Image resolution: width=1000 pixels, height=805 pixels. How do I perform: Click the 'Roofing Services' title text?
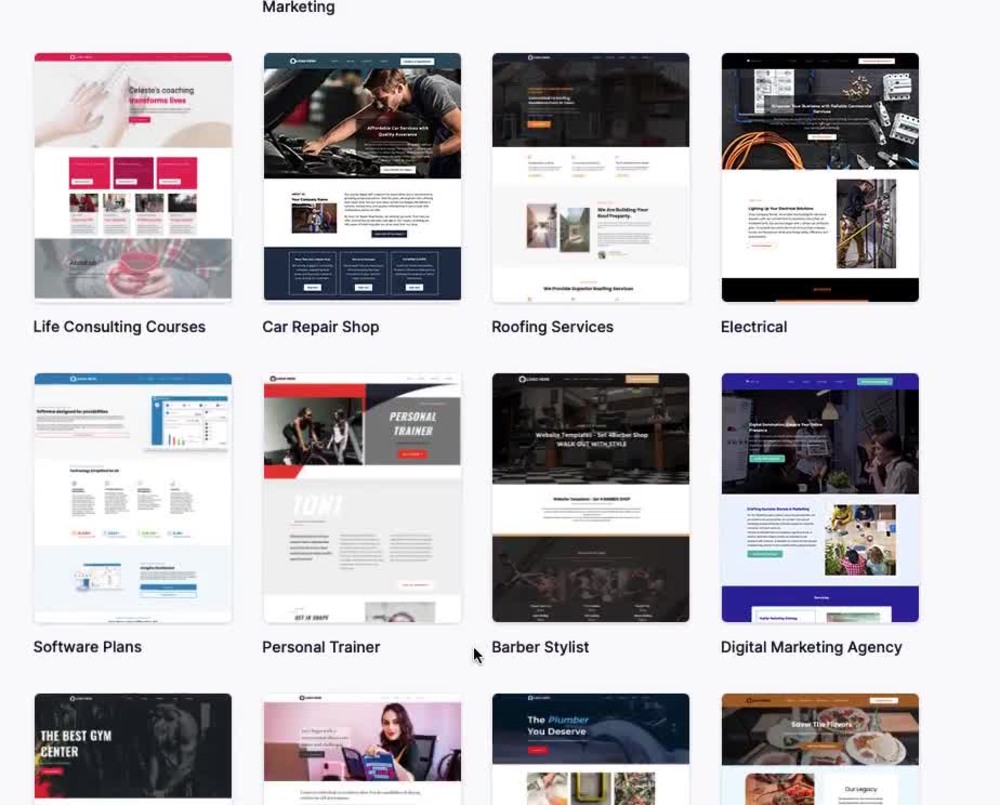552,327
